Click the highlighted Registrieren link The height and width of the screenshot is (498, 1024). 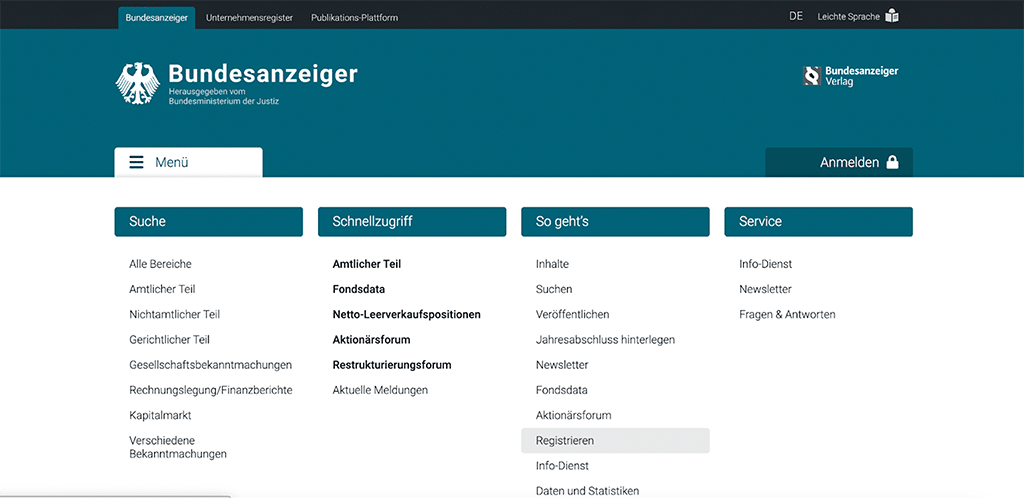tap(615, 441)
